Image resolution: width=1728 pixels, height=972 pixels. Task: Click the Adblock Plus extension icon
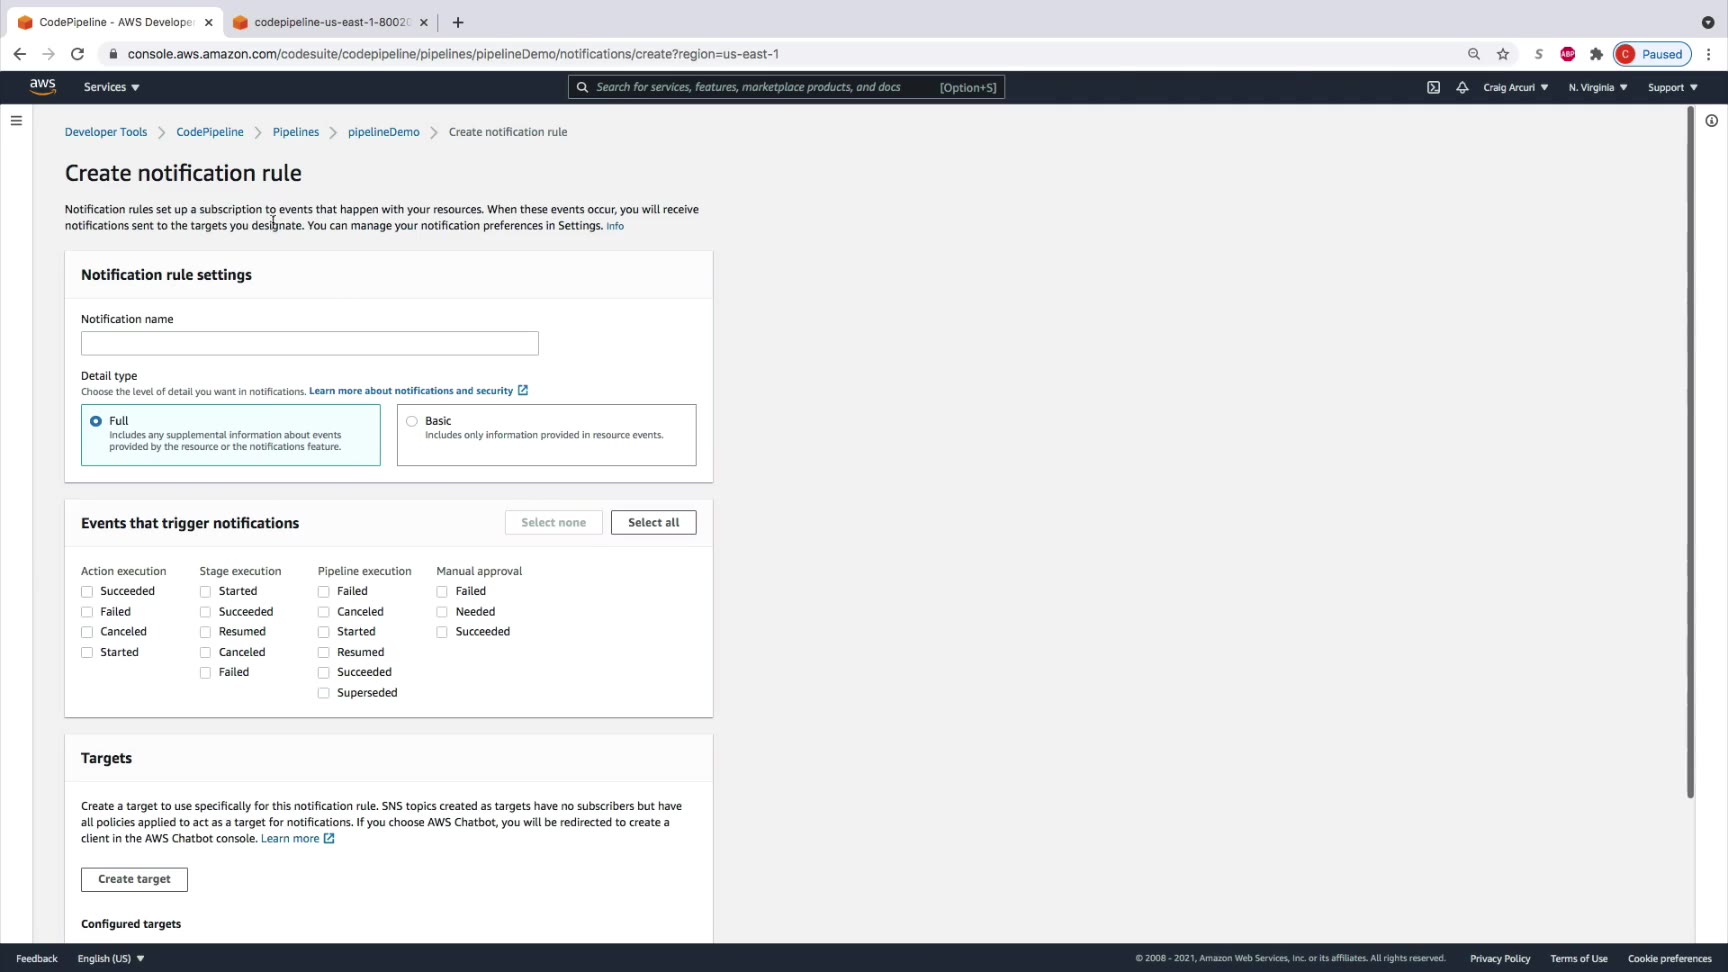pyautogui.click(x=1567, y=54)
